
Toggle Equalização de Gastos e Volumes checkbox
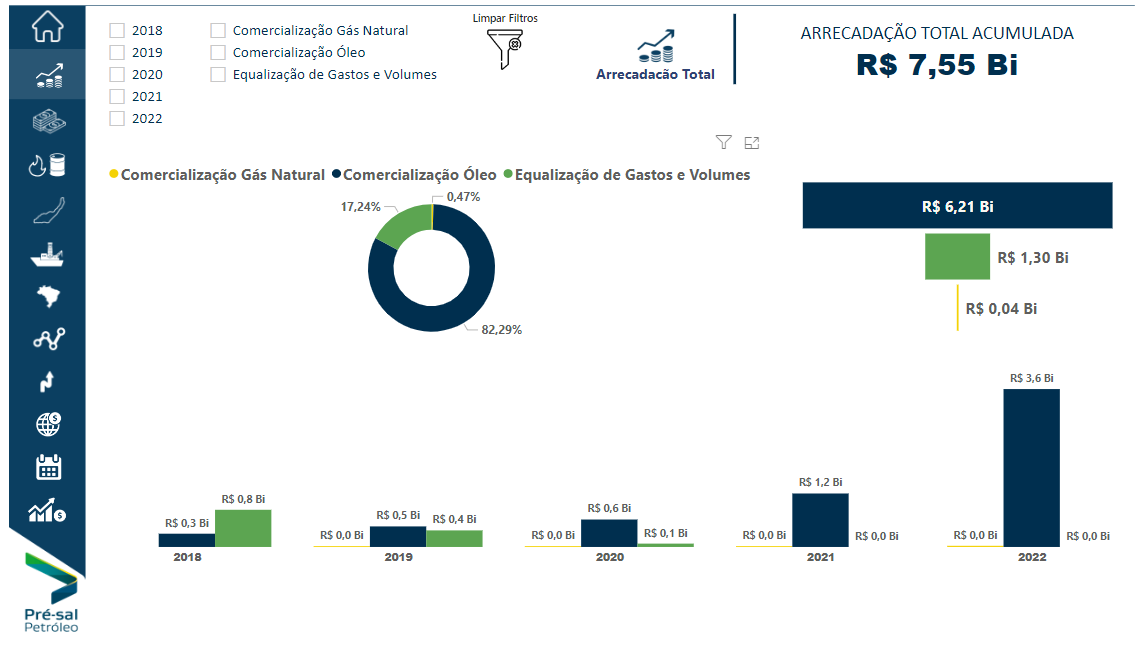coord(218,75)
